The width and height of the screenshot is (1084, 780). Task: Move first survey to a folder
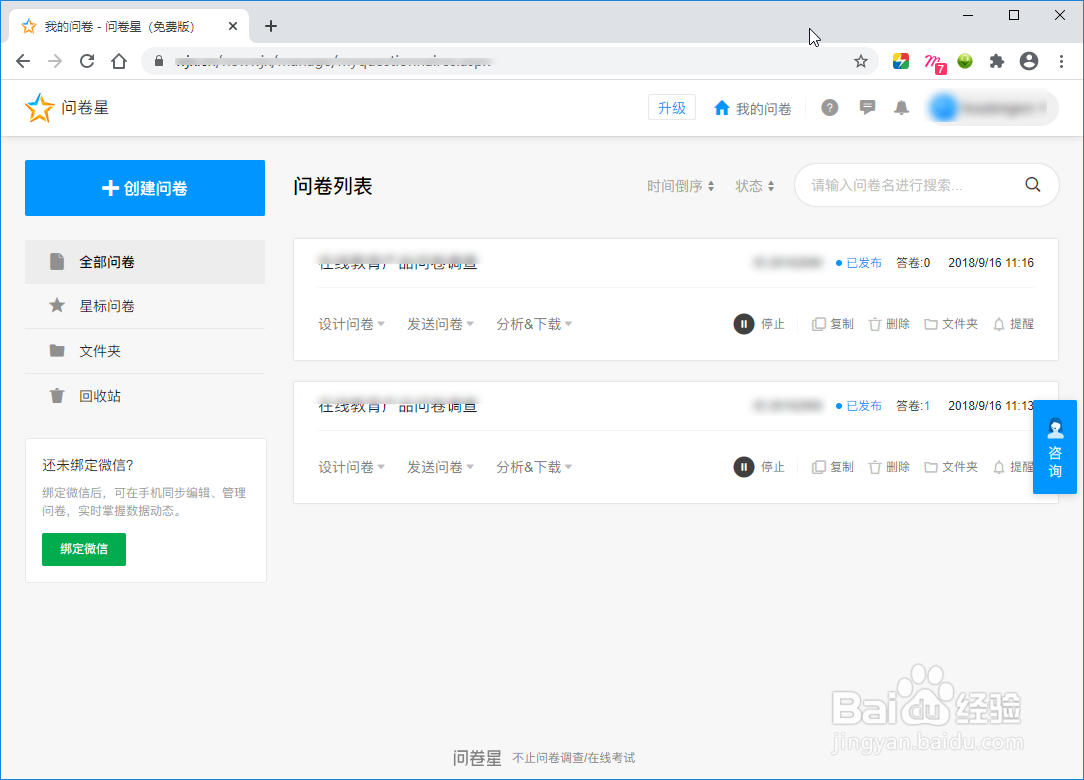point(950,323)
